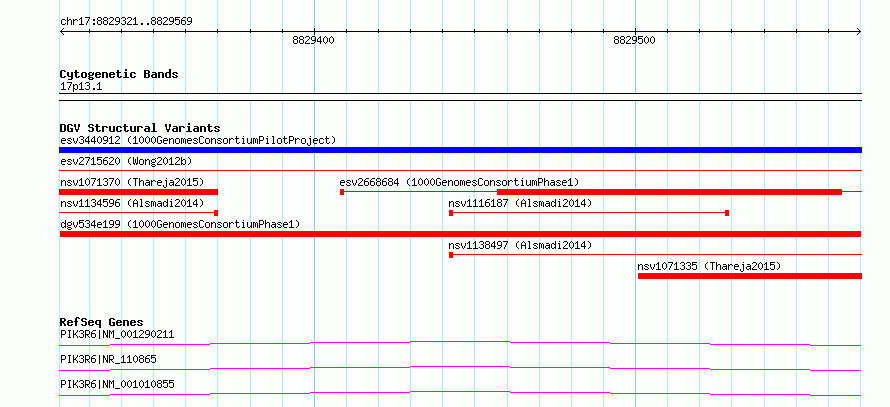Click the chr17:8829321..8829569 region label
Screen dimensions: 890x407
(126, 22)
